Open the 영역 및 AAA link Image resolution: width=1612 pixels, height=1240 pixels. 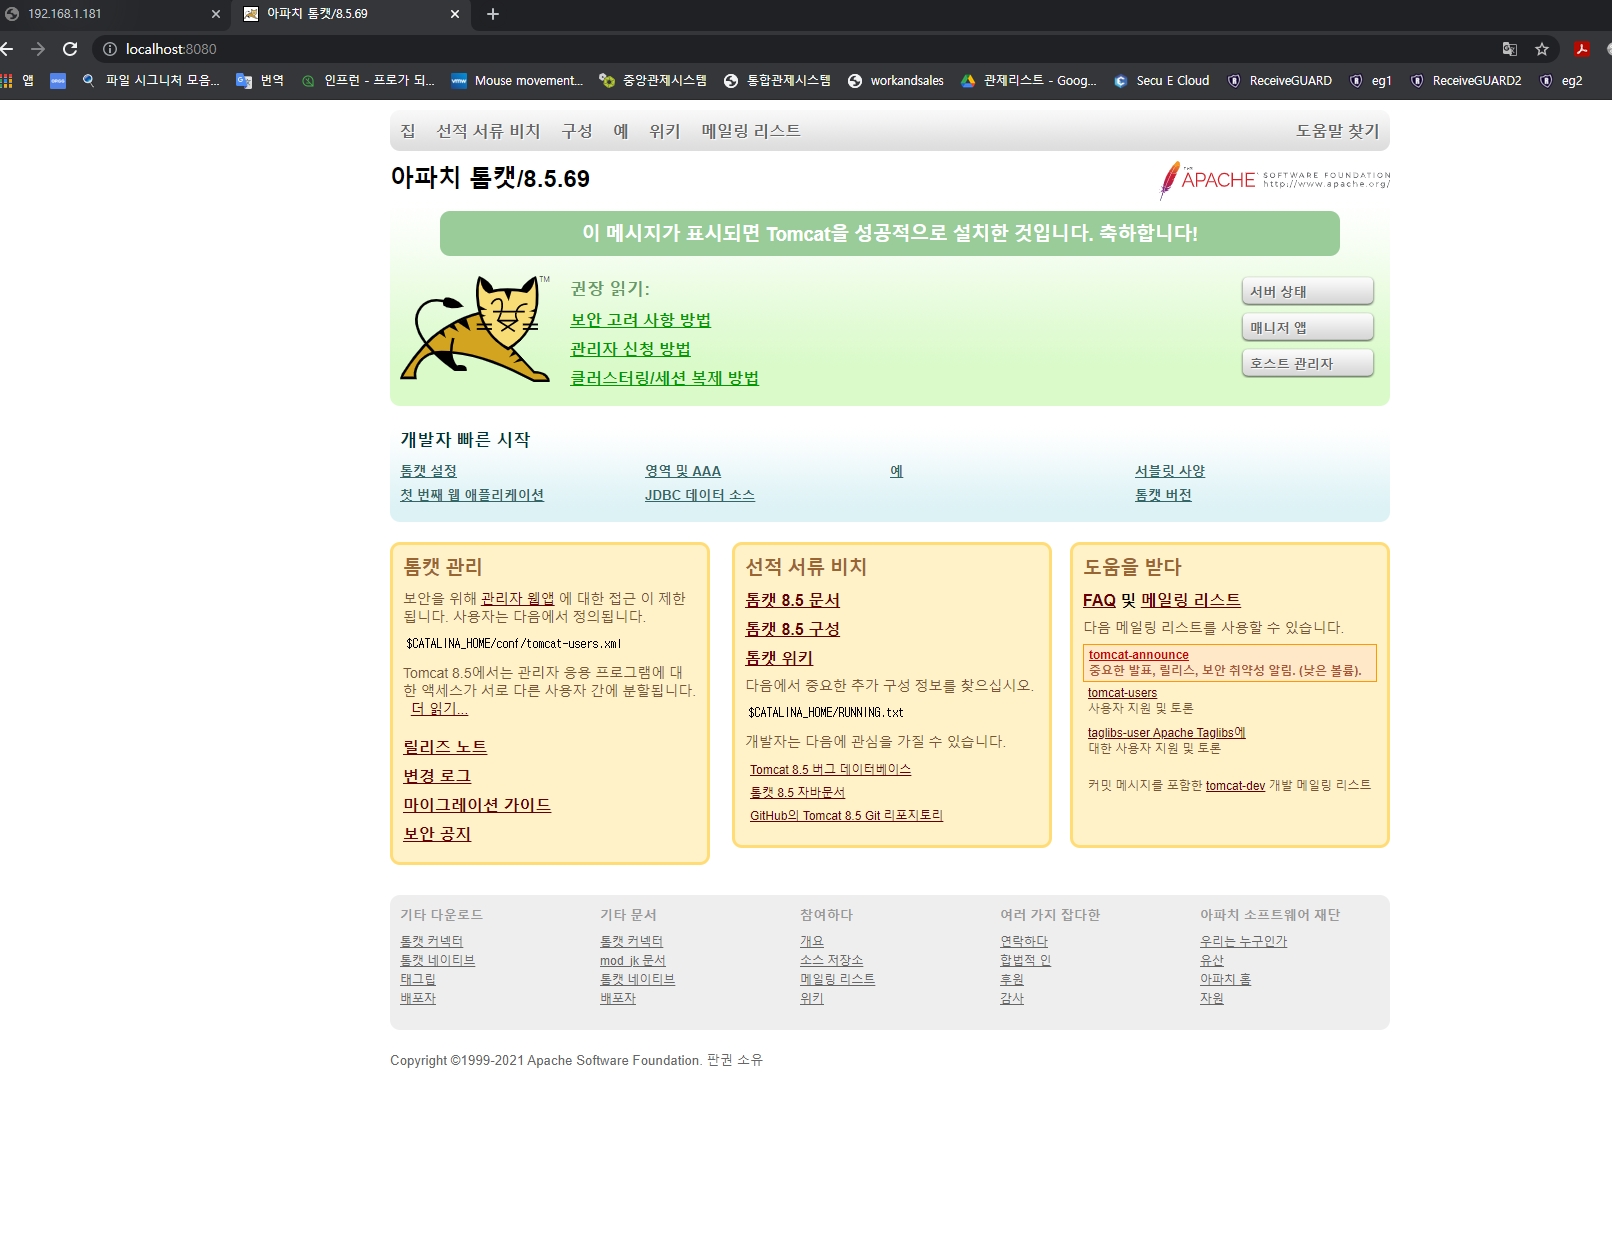point(682,471)
